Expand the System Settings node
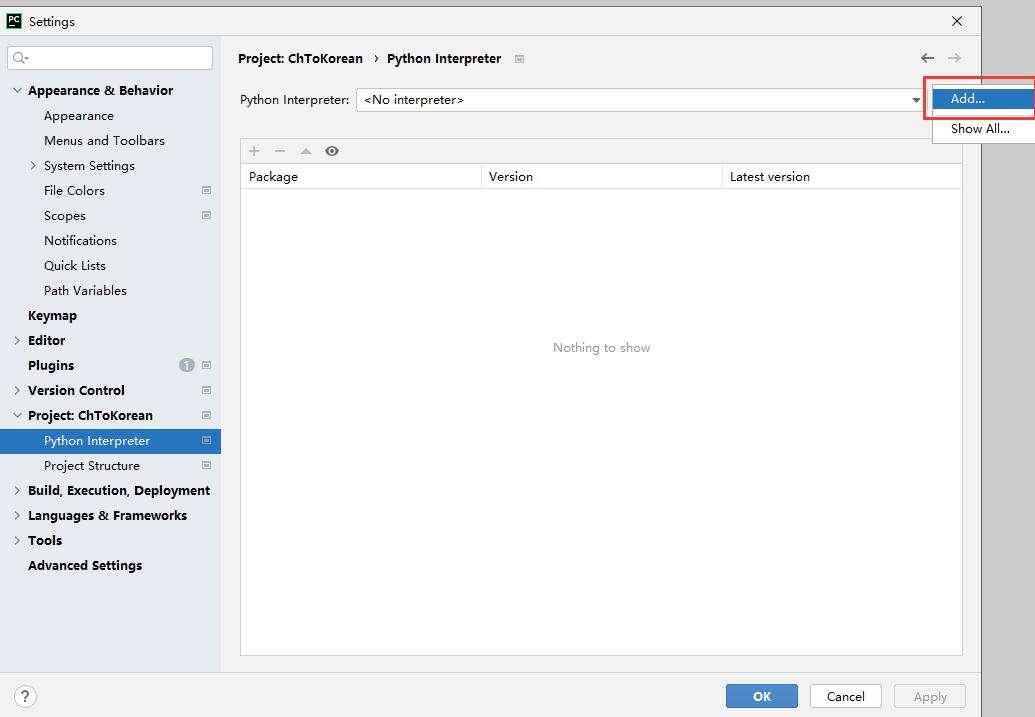The height and width of the screenshot is (717, 1035). [33, 166]
